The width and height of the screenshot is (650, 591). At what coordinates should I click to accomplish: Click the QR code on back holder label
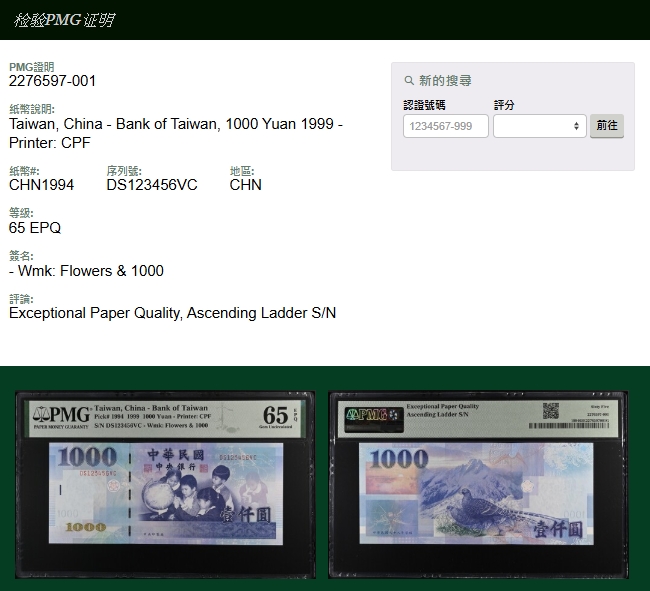[x=550, y=410]
